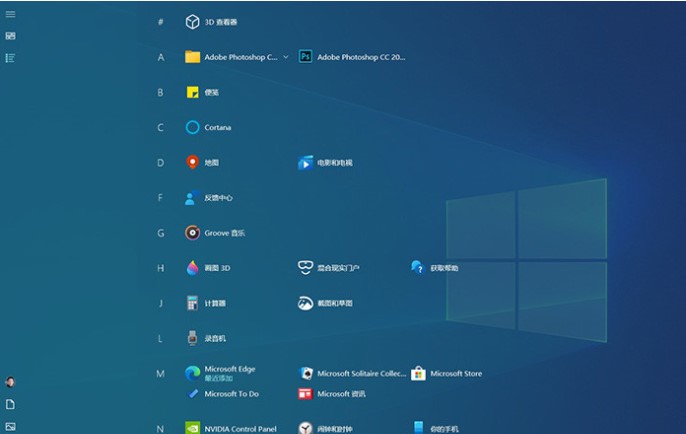Switch to the all apps list view
686x434 pixels.
(11, 58)
